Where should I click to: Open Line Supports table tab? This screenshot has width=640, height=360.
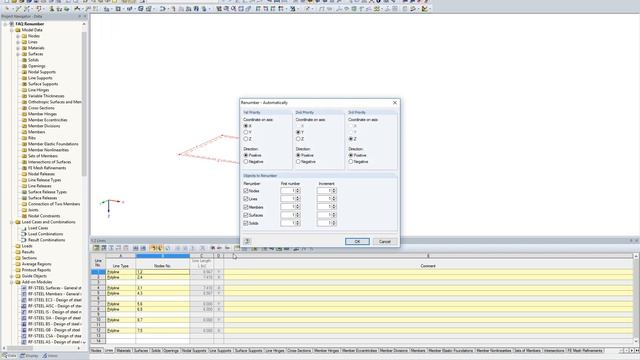tap(220, 351)
